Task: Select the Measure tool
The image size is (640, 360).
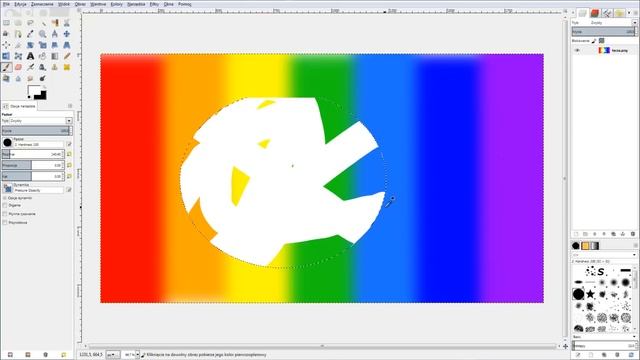Action: [x=55, y=34]
